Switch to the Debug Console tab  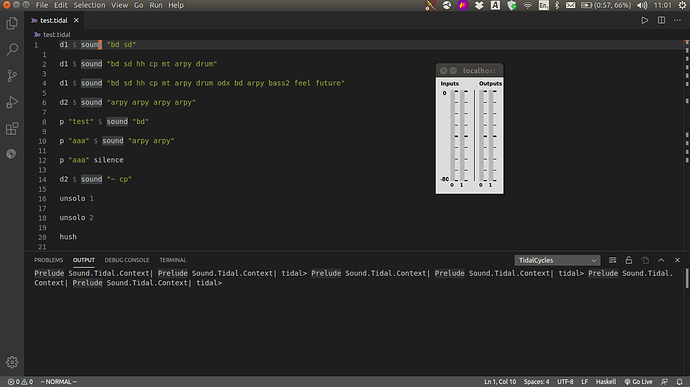click(127, 260)
